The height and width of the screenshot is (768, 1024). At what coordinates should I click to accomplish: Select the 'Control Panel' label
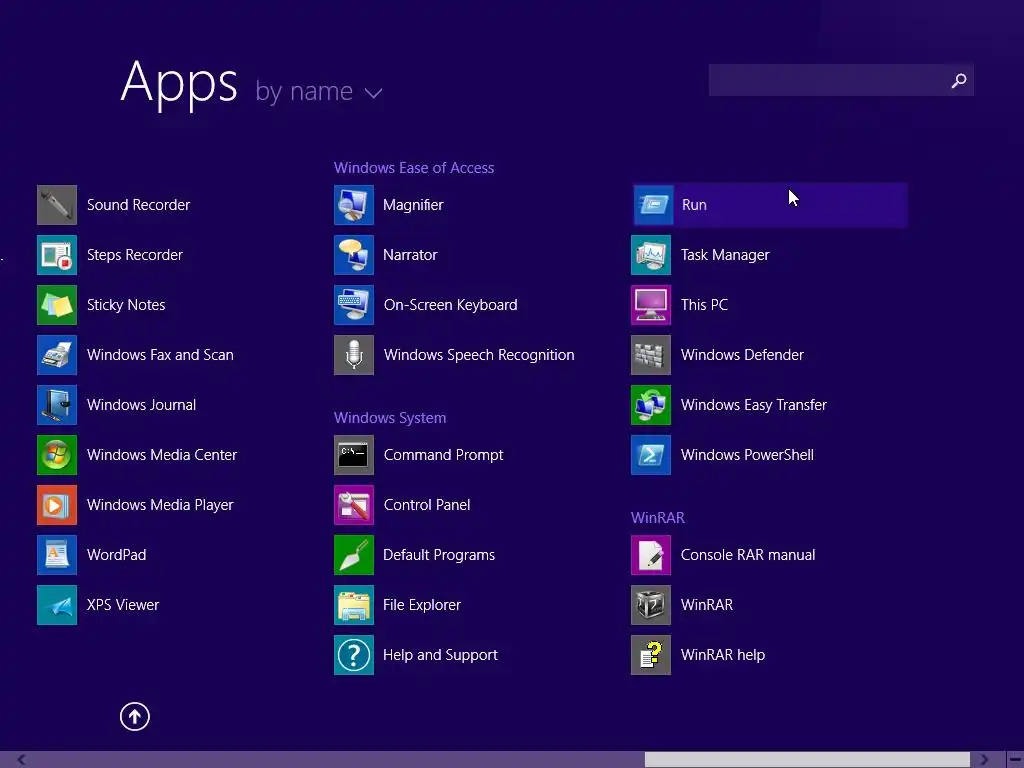(427, 505)
